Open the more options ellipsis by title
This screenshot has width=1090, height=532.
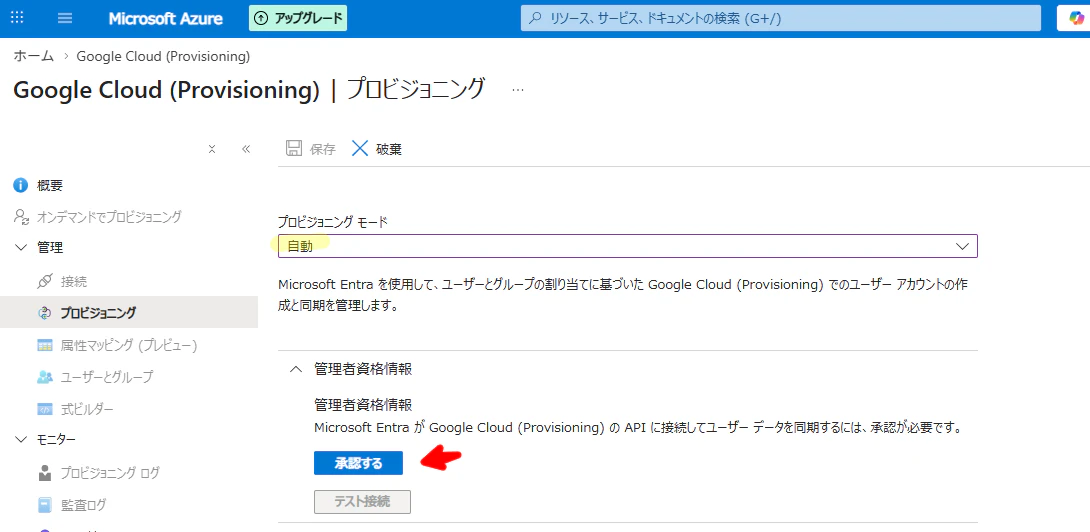click(518, 90)
